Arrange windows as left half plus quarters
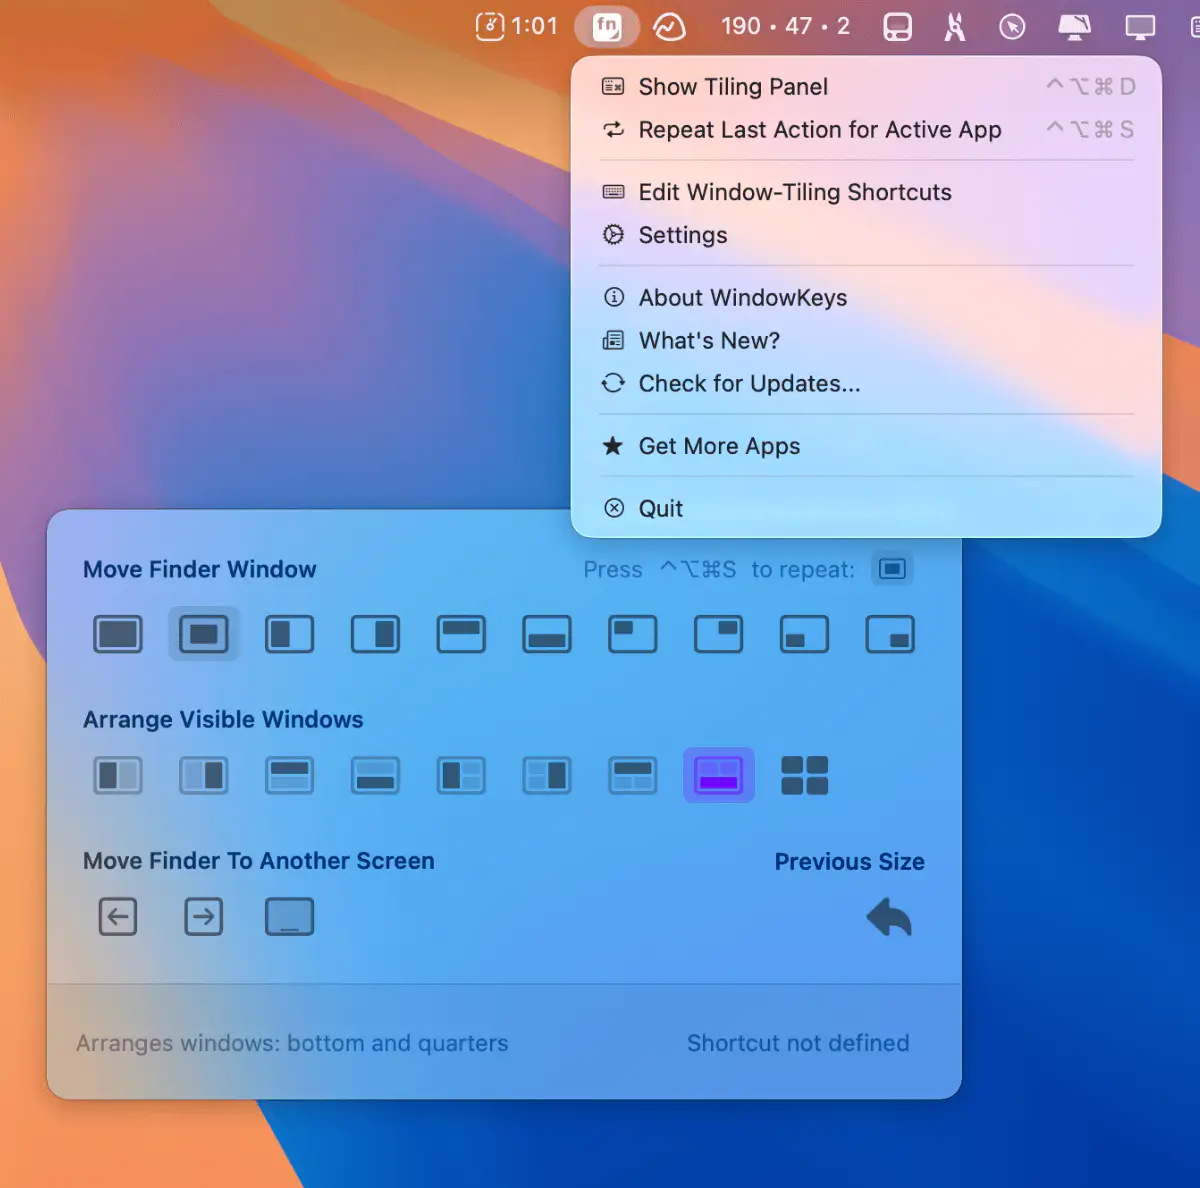1200x1188 pixels. [461, 775]
